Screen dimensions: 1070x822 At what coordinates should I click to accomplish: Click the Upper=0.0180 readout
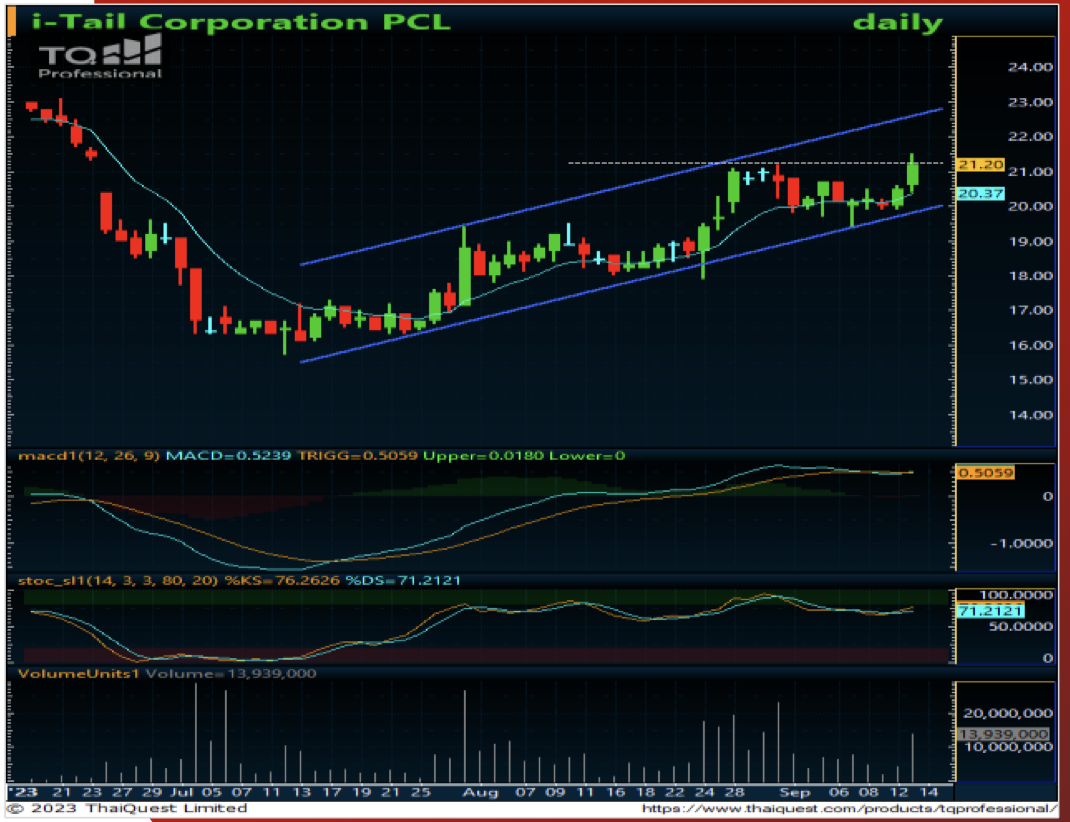point(483,456)
